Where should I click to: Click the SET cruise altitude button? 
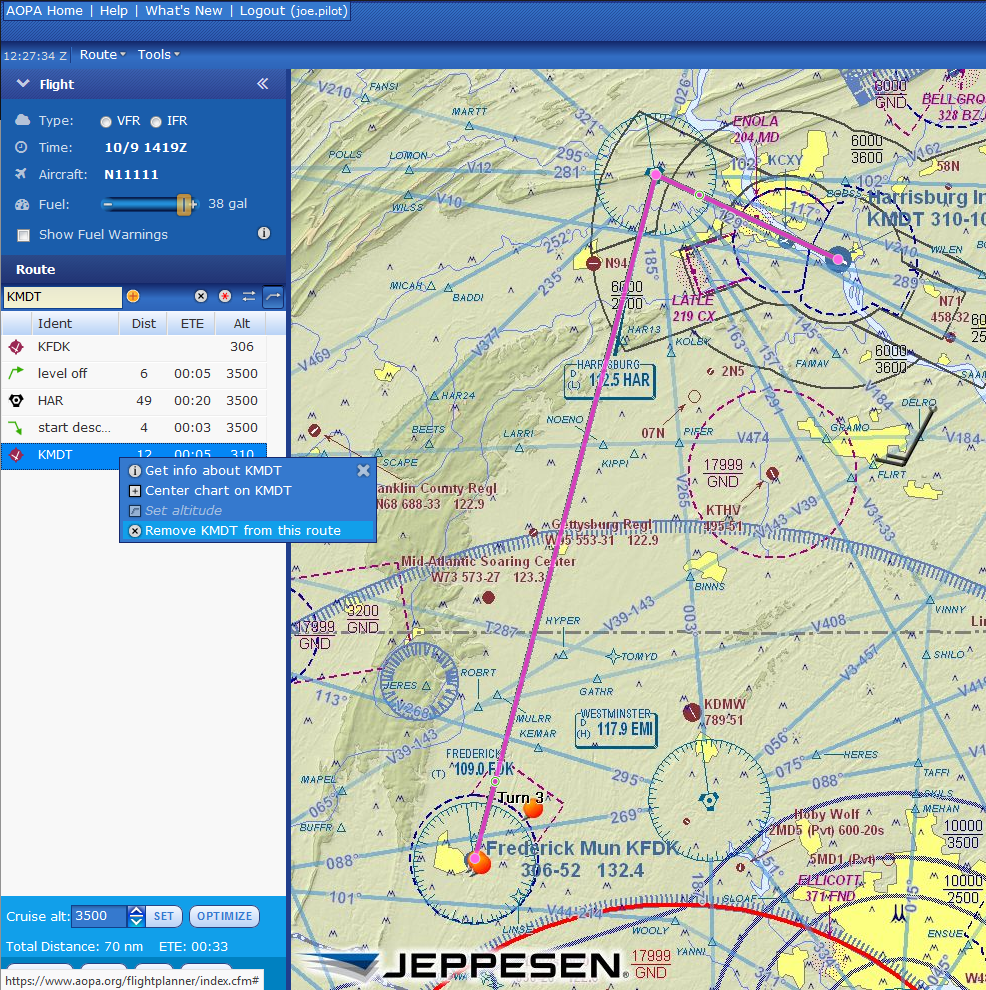click(163, 916)
